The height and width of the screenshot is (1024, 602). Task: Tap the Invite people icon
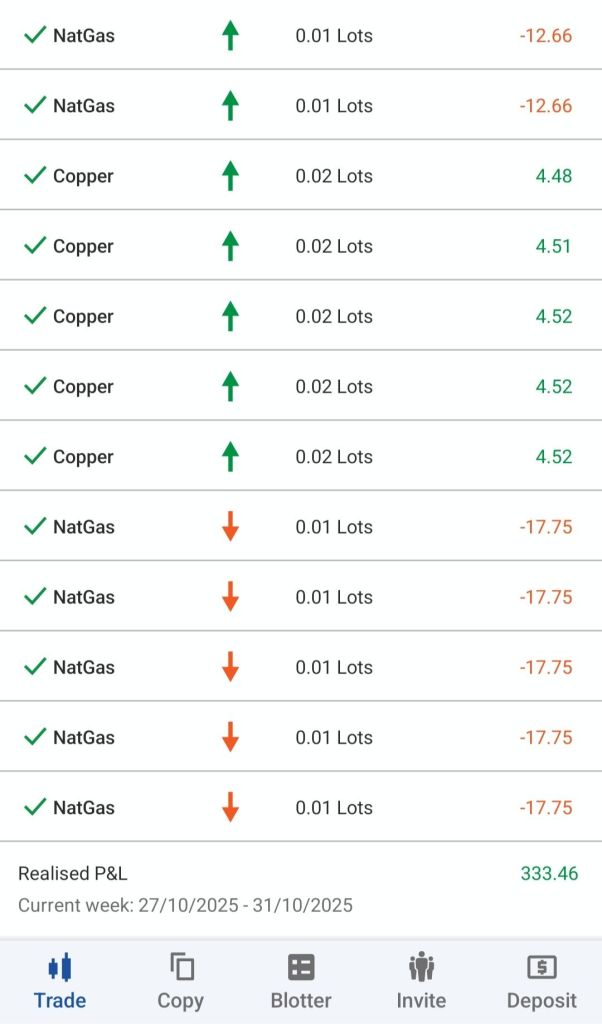421,967
